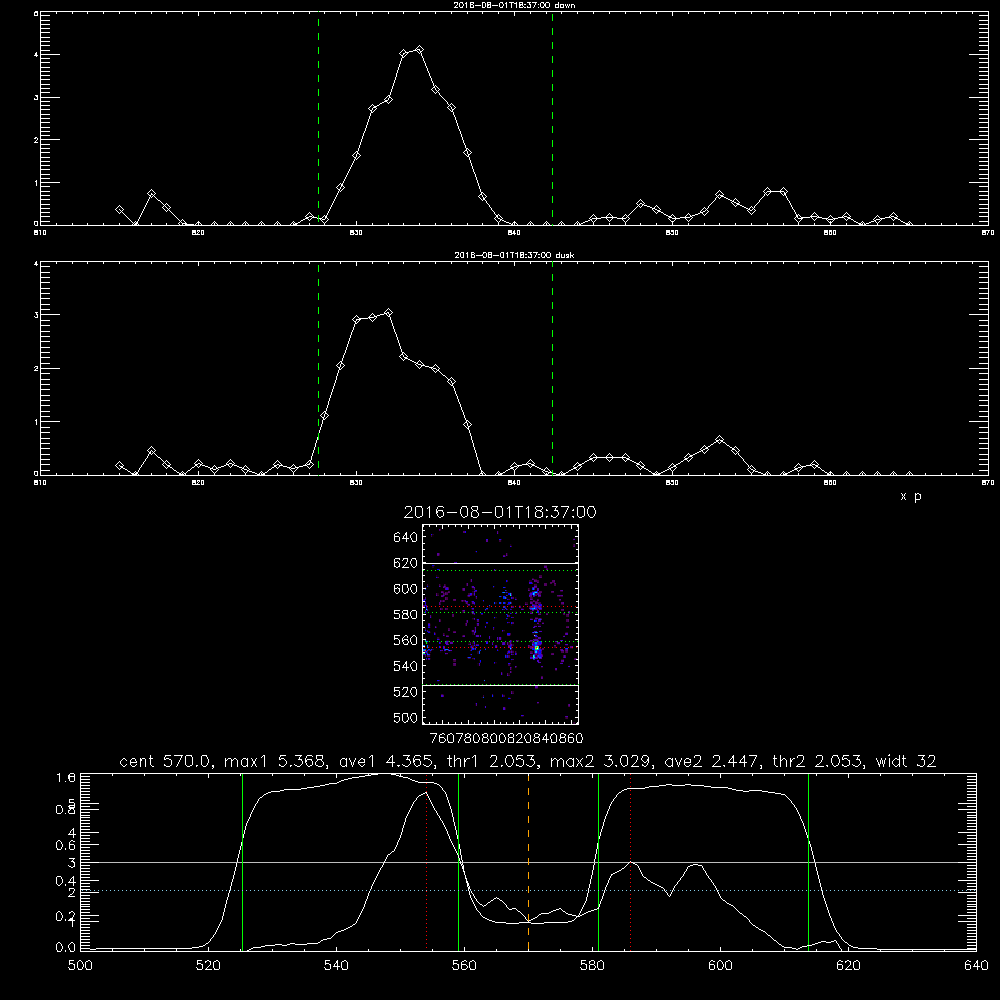The image size is (1000, 1000).
Task: Click the left green dashed line in dawn plot
Action: [x=318, y=118]
